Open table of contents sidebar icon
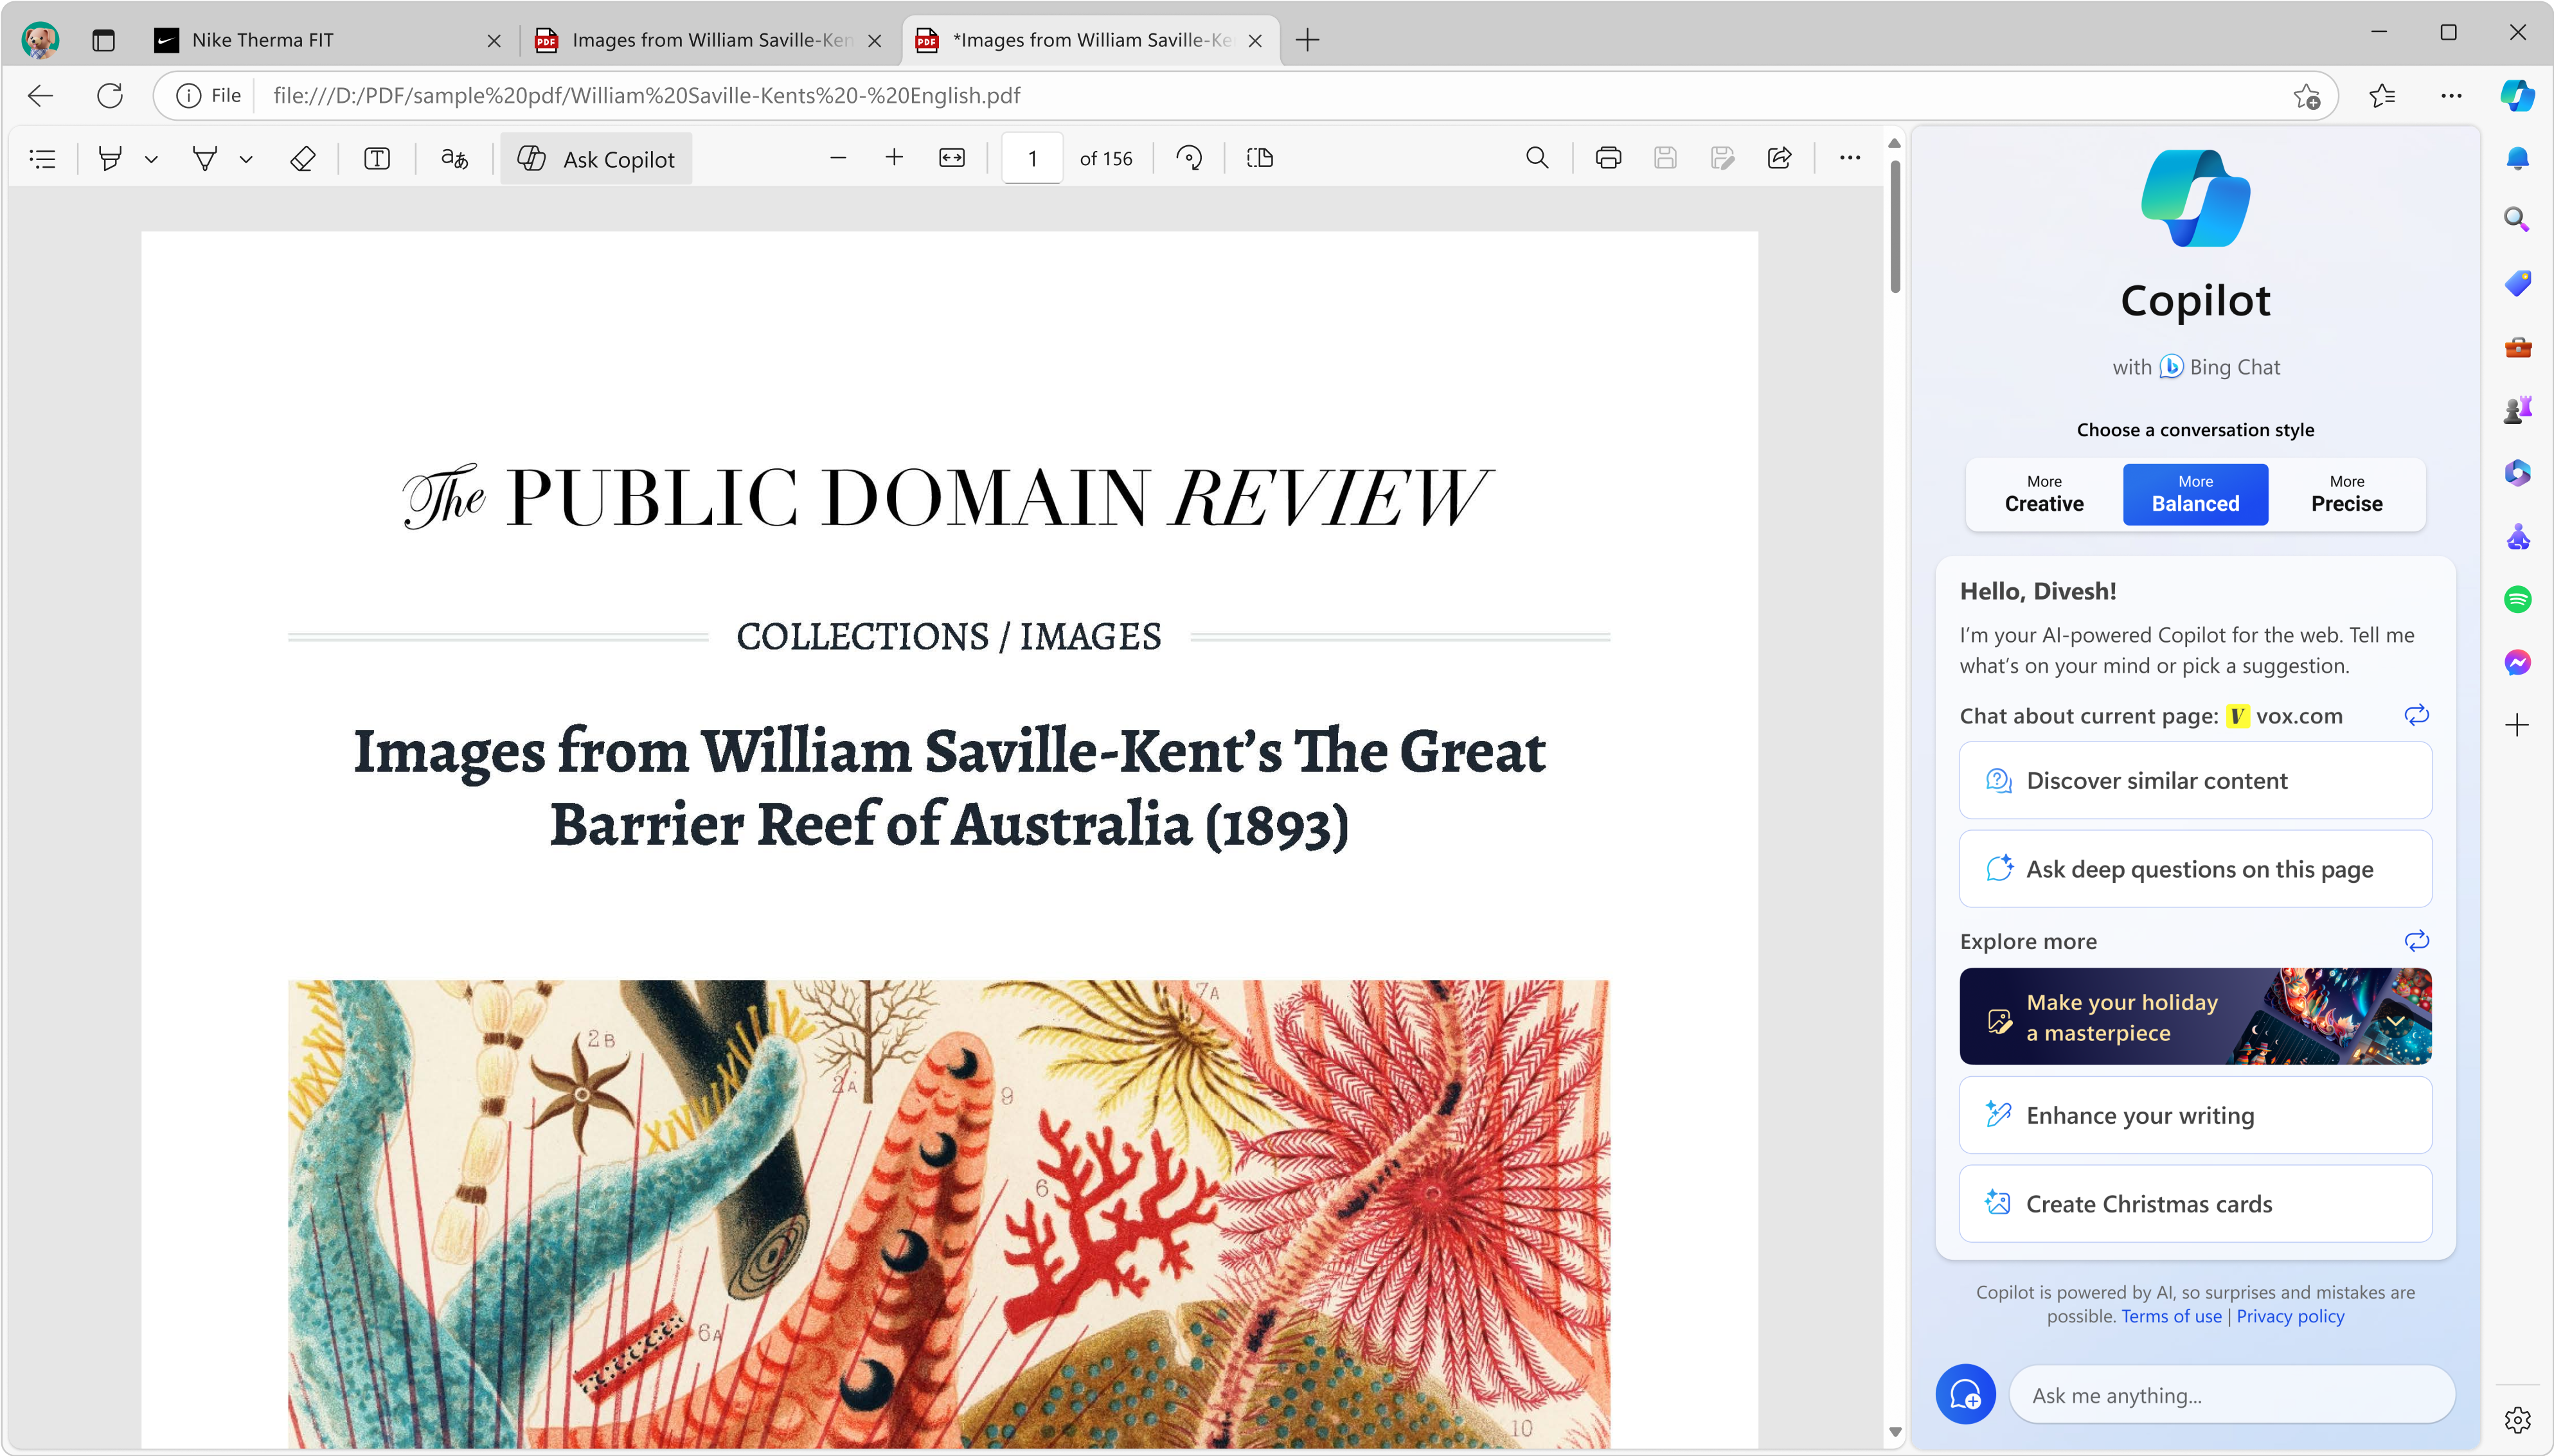This screenshot has height=1456, width=2554. [x=43, y=158]
